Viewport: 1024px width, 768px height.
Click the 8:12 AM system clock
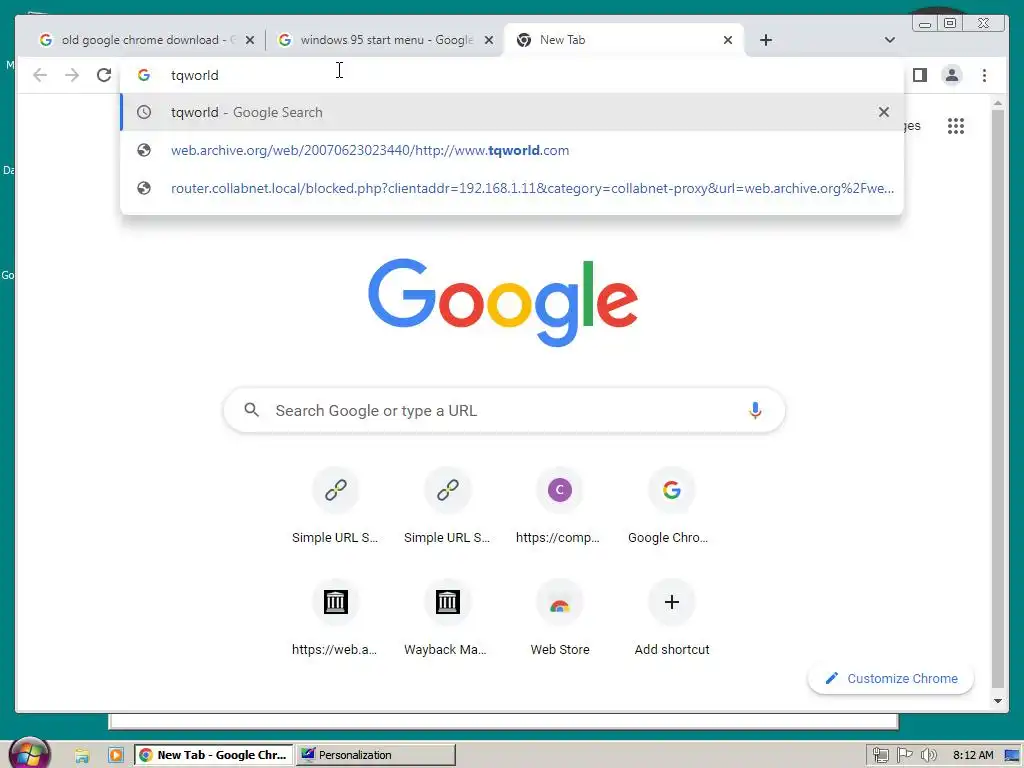pos(973,755)
